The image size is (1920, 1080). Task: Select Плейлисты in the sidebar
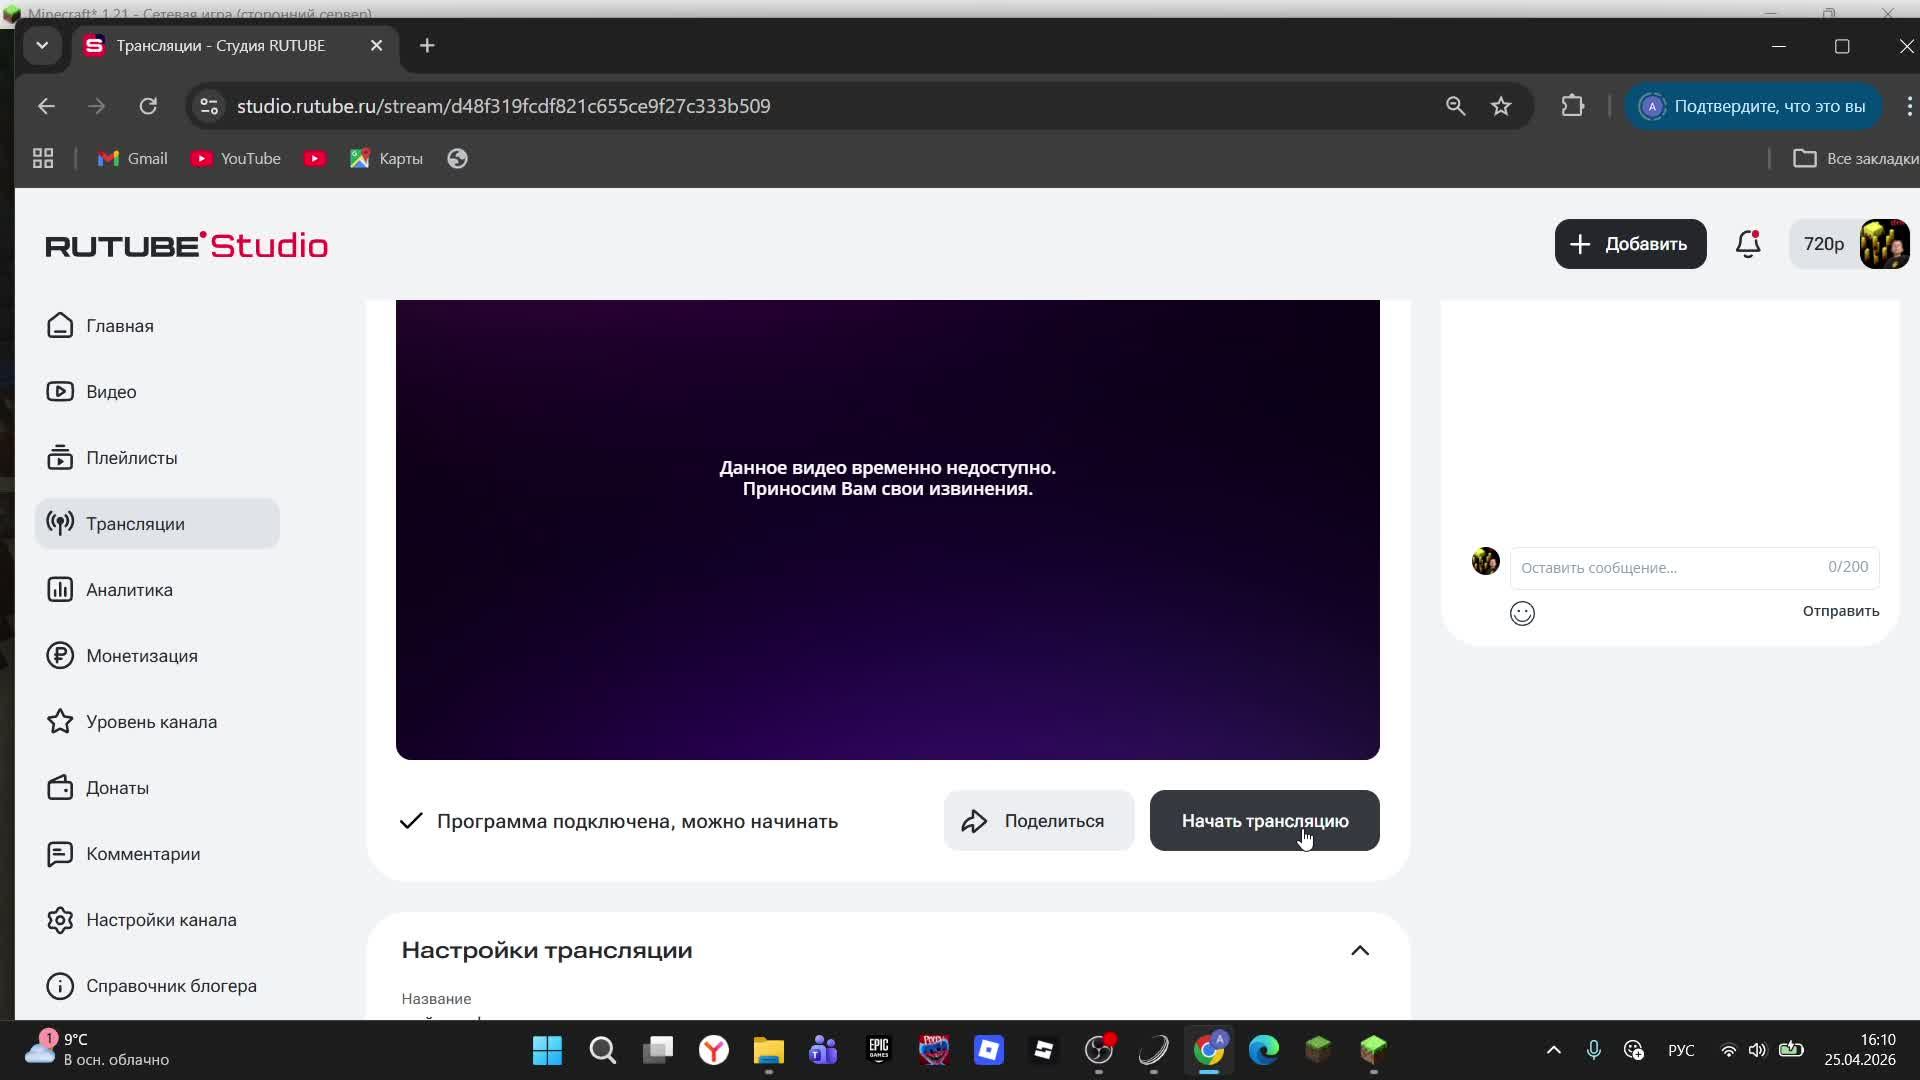tap(131, 457)
